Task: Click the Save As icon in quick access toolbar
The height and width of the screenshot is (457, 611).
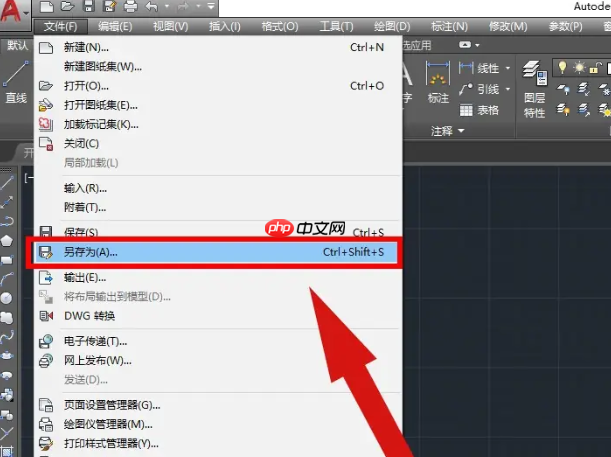Action: (x=110, y=7)
